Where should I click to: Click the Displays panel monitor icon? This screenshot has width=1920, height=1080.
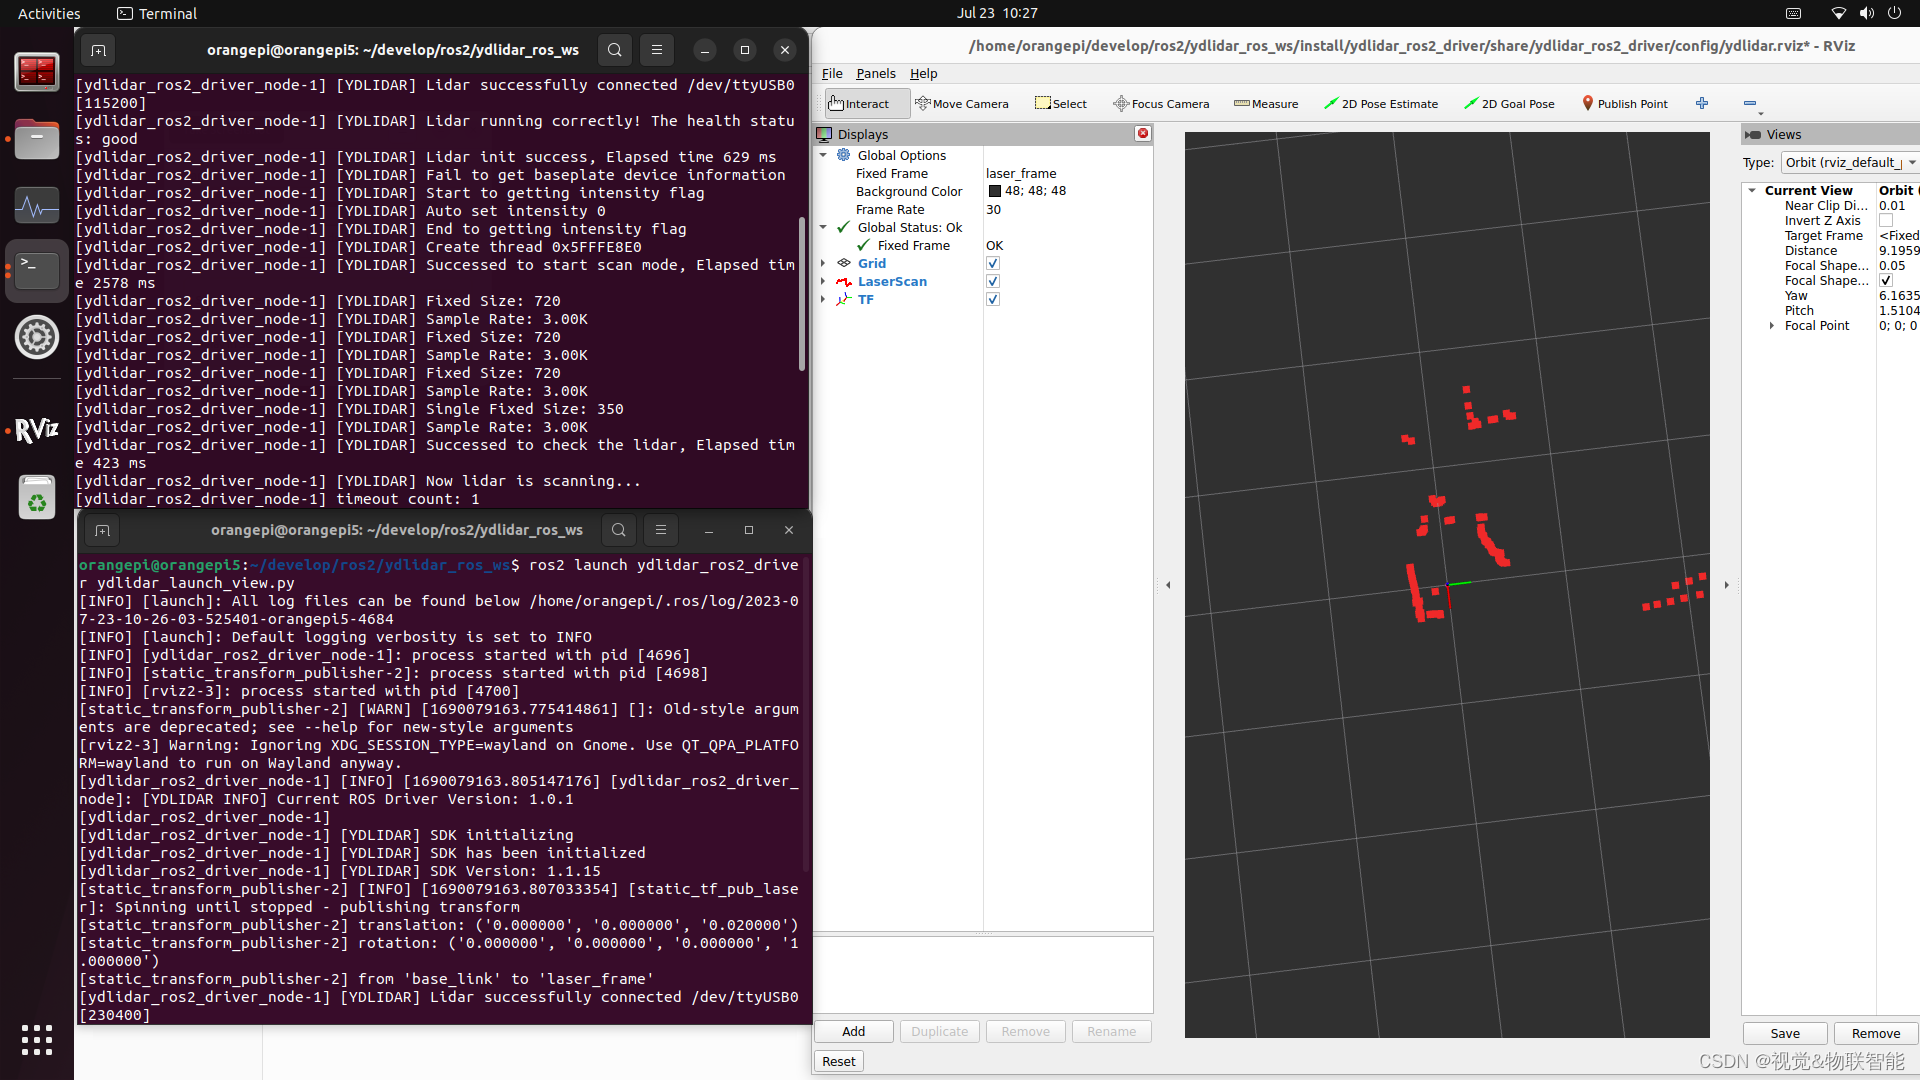pos(824,134)
